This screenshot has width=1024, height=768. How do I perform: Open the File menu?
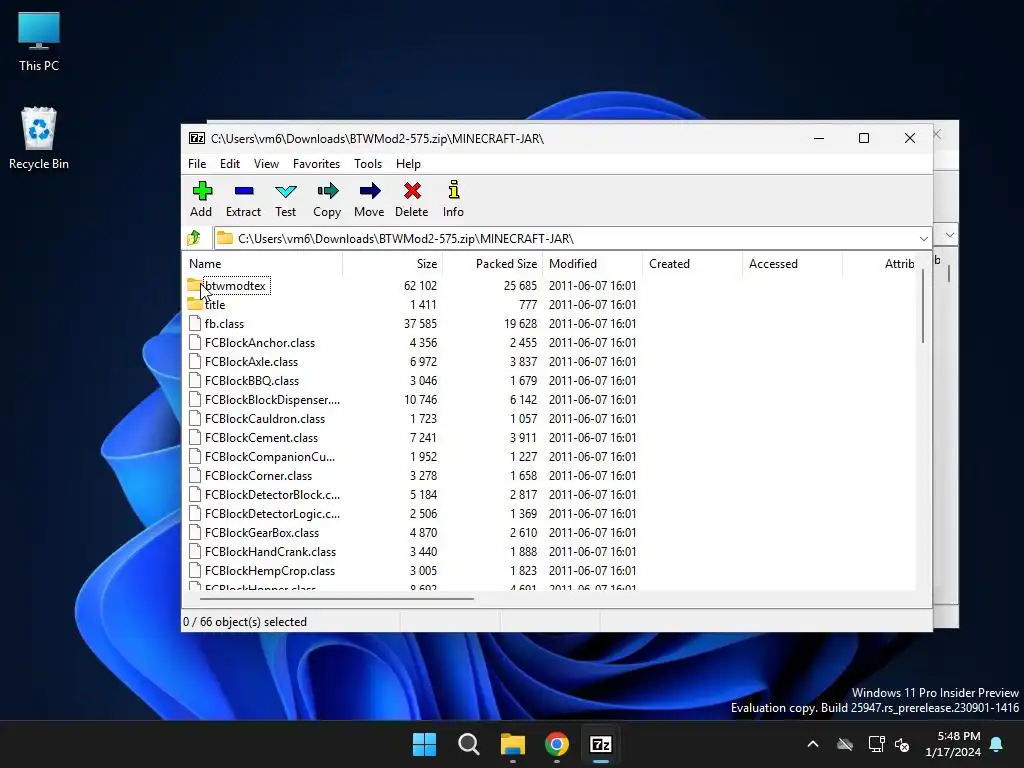coord(197,164)
